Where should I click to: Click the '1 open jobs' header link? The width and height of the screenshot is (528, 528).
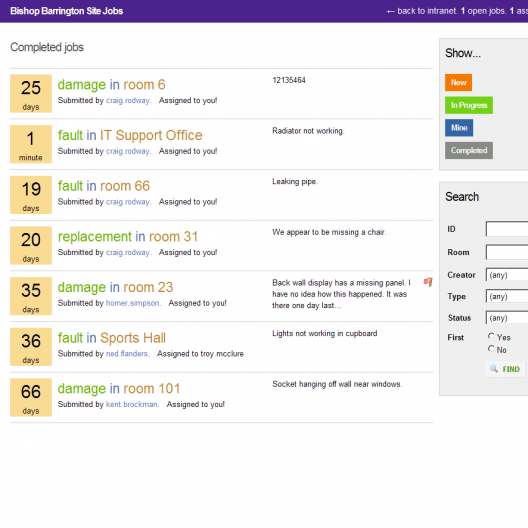[x=484, y=11]
